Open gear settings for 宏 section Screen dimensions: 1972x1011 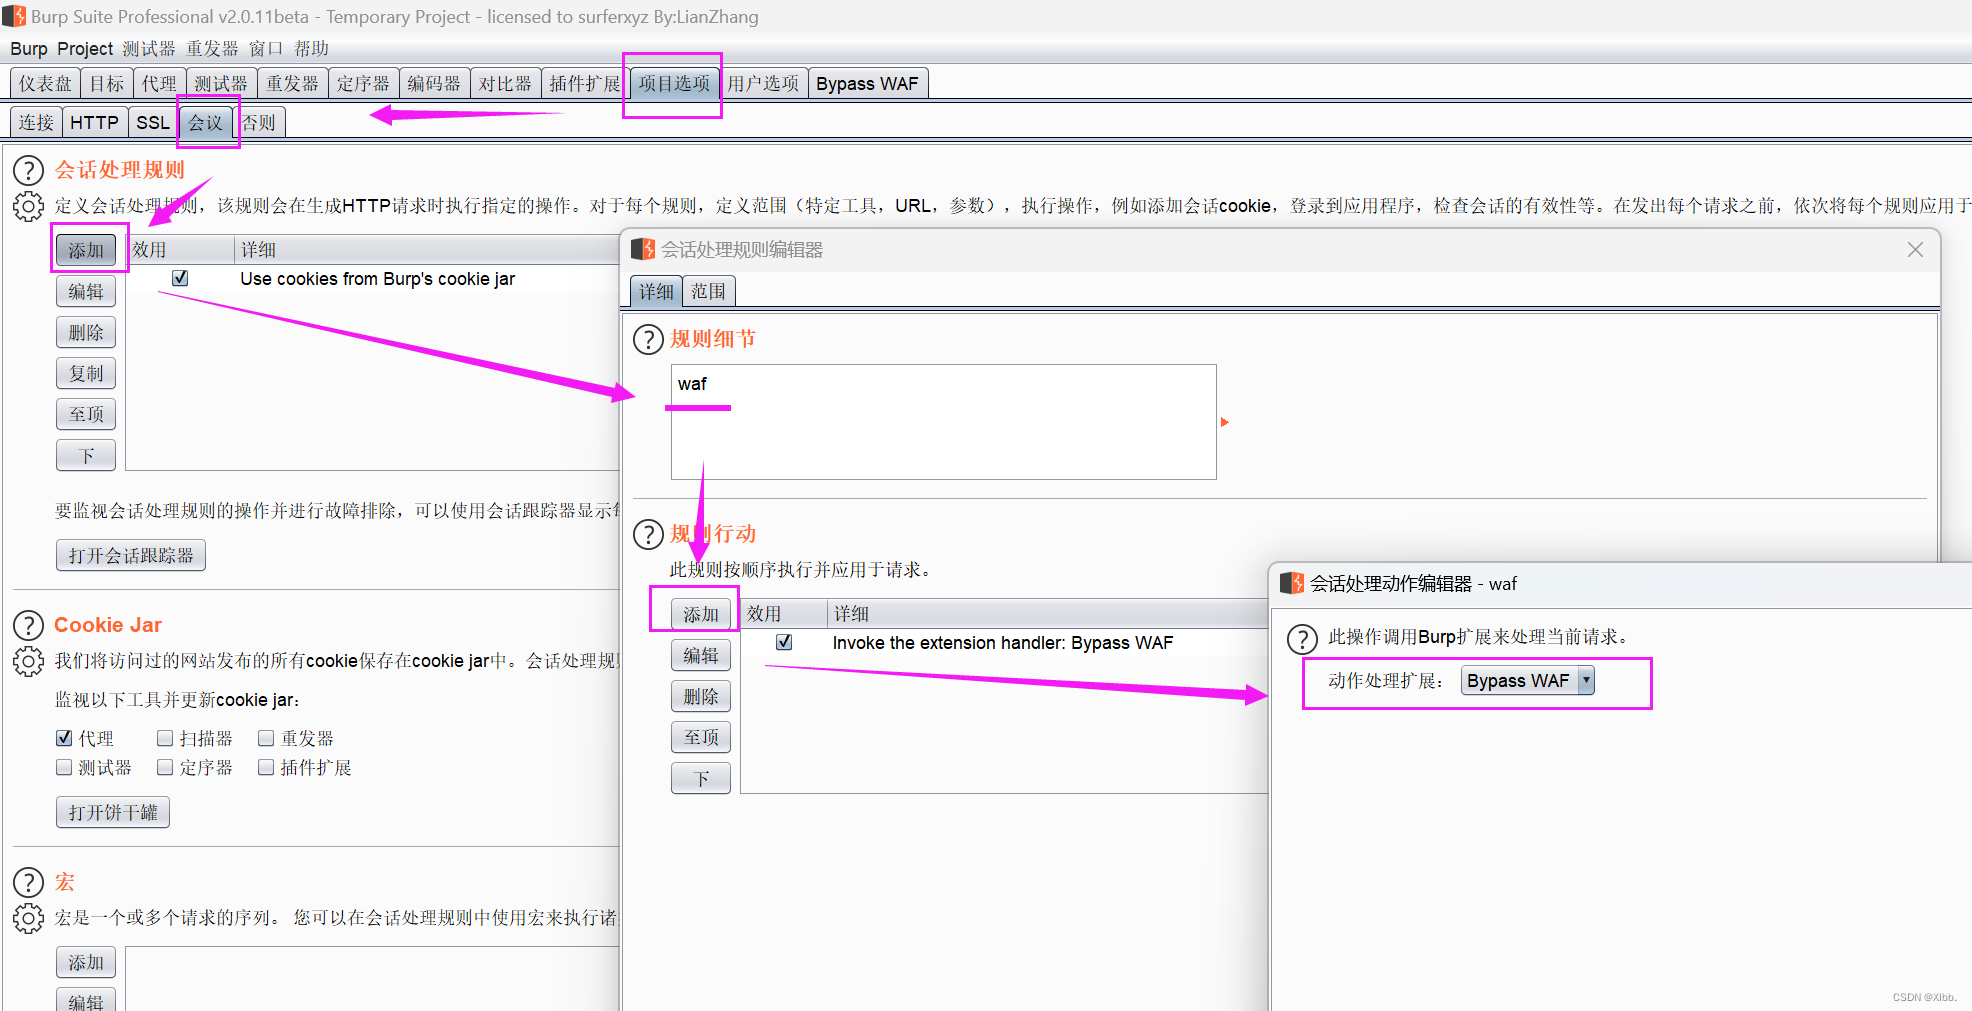[28, 918]
